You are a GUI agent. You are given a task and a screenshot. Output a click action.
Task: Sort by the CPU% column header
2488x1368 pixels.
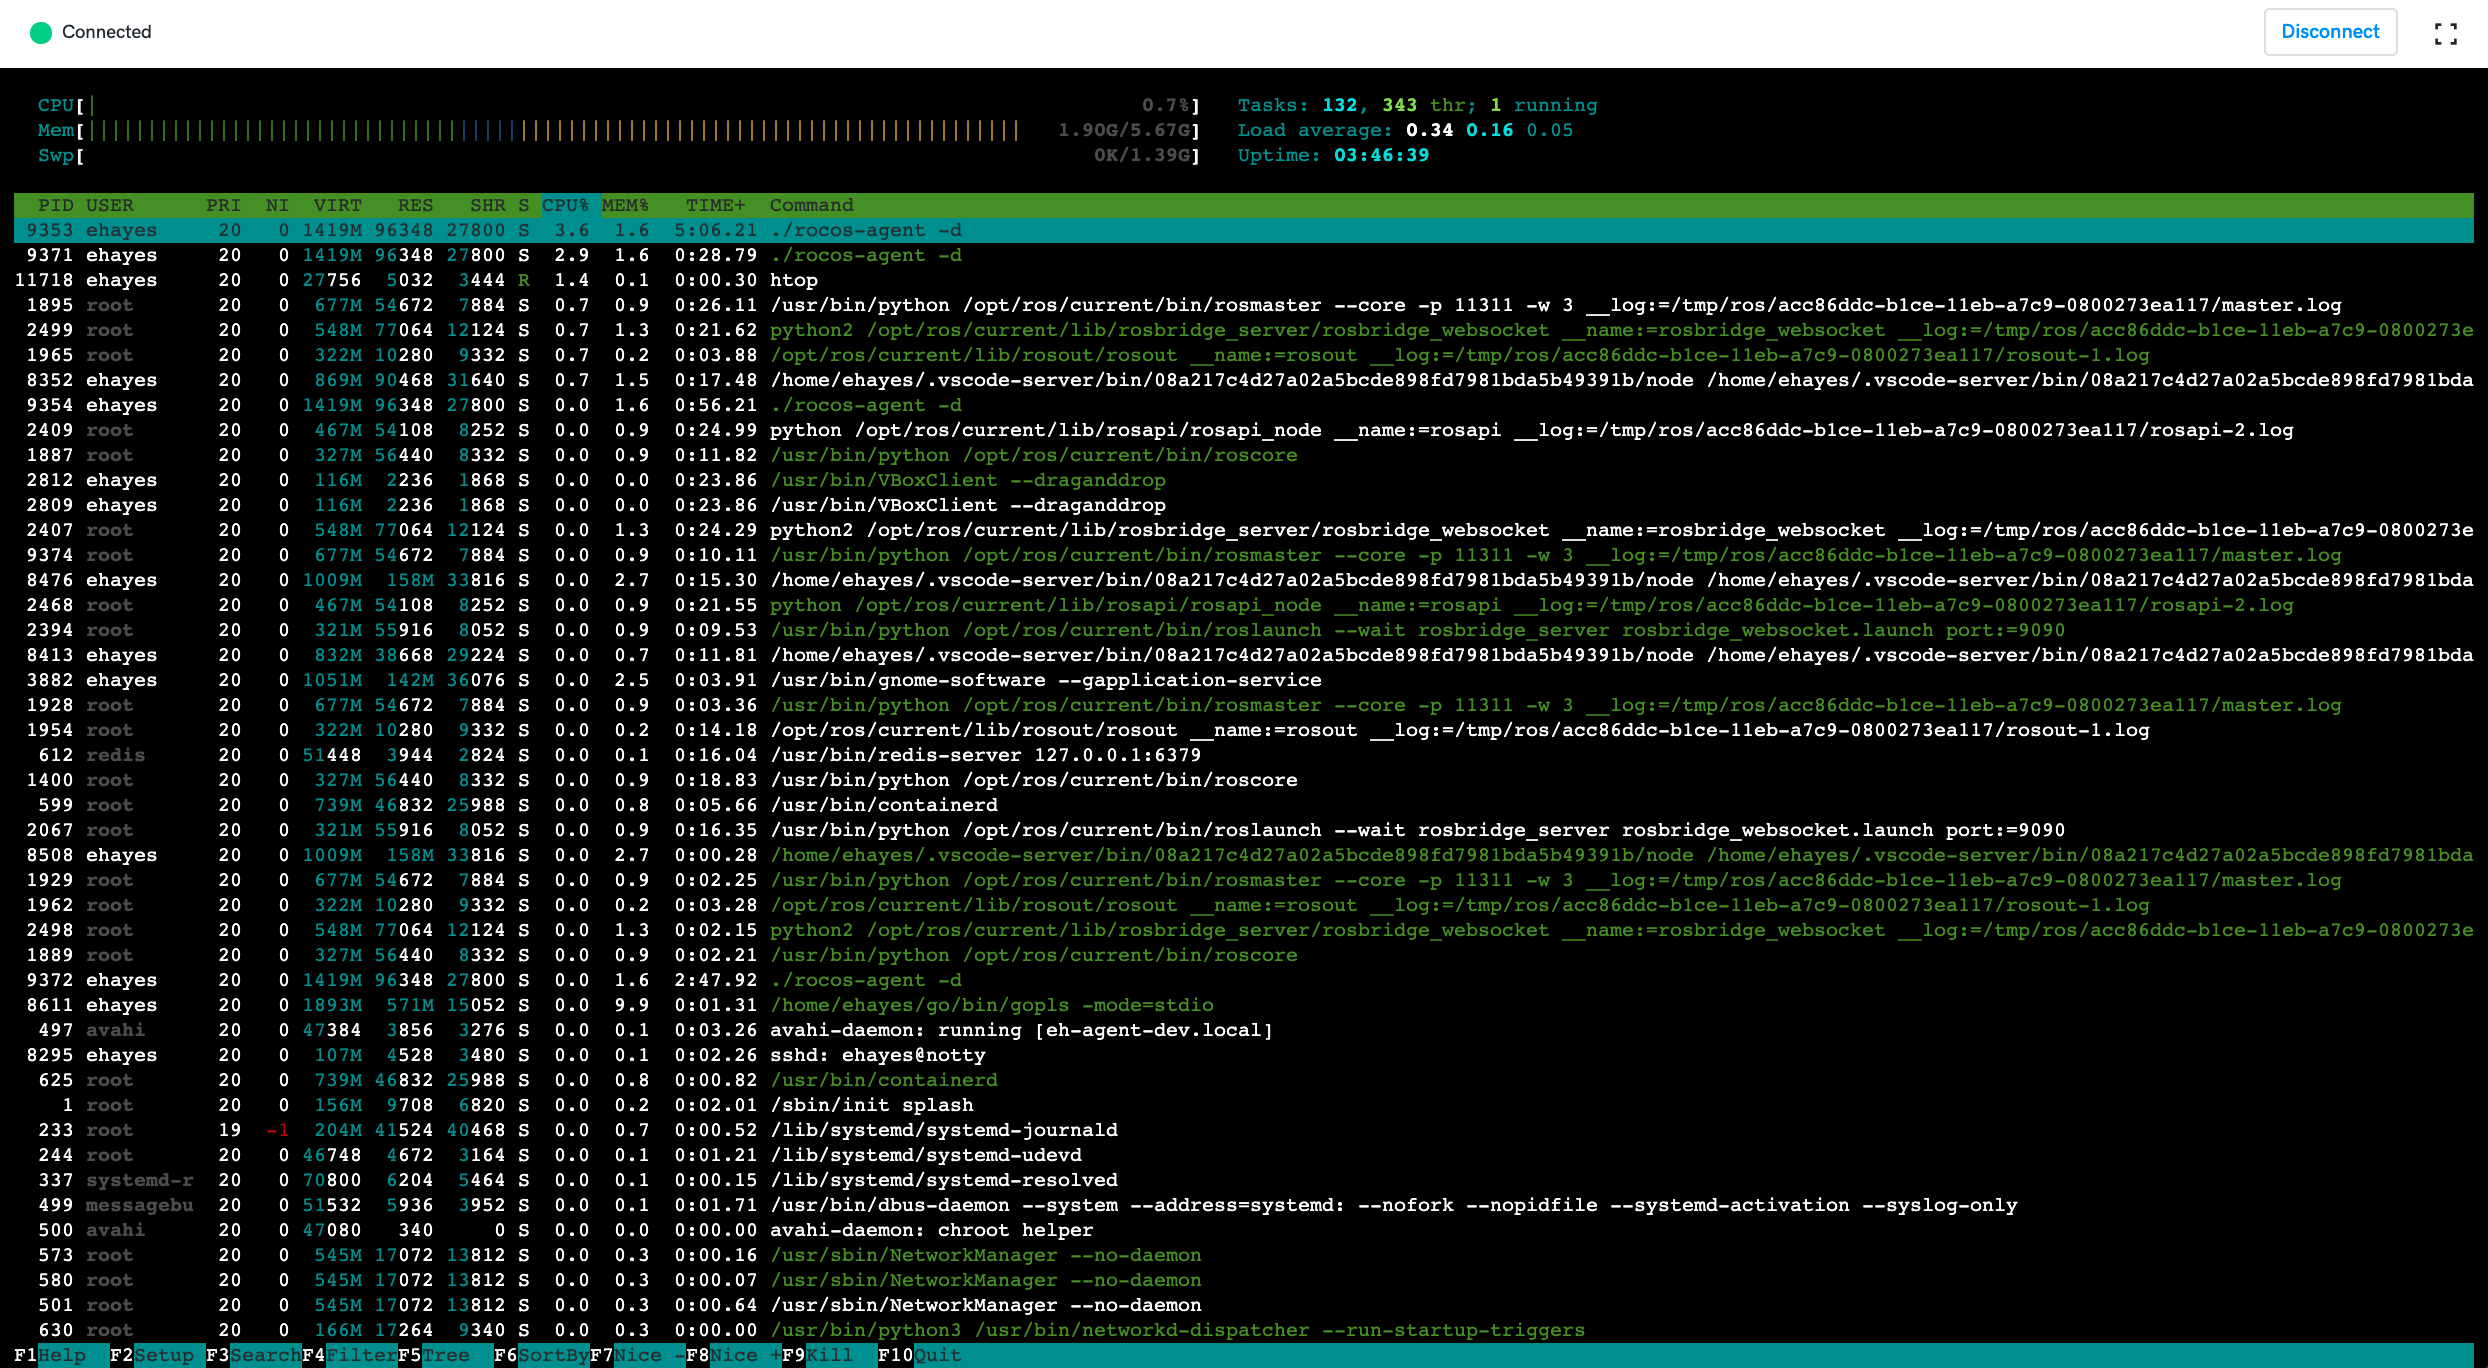[565, 205]
